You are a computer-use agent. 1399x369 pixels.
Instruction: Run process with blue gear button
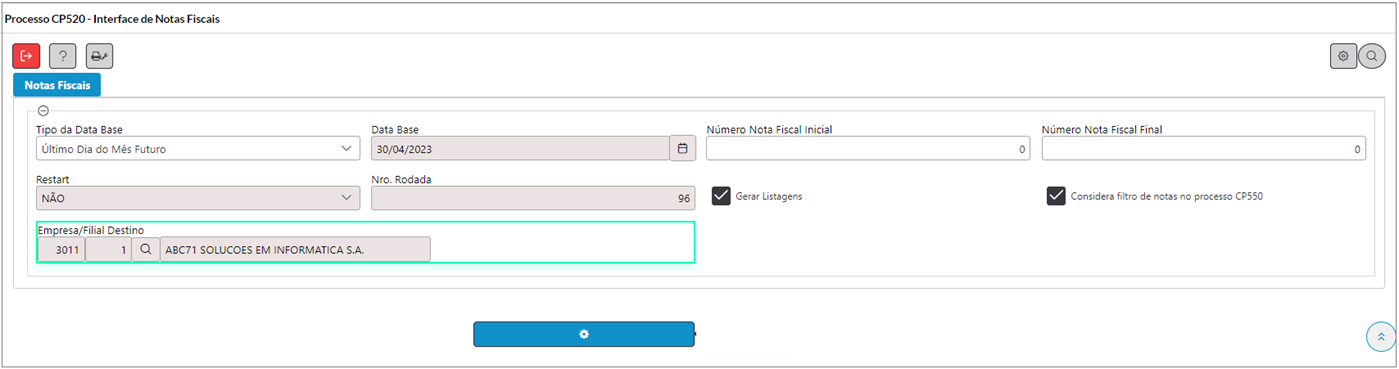(583, 334)
